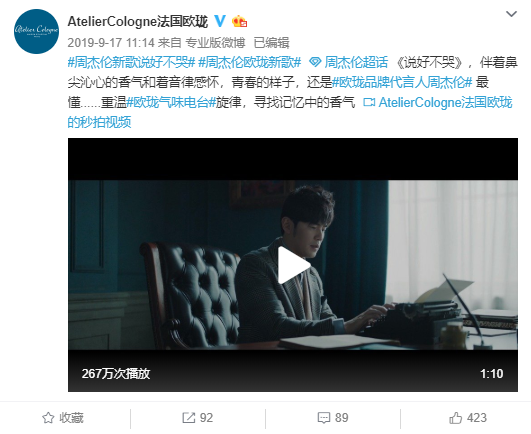The image size is (531, 434).
Task: Open Atelier Cologne profile avatar
Action: click(x=37, y=31)
